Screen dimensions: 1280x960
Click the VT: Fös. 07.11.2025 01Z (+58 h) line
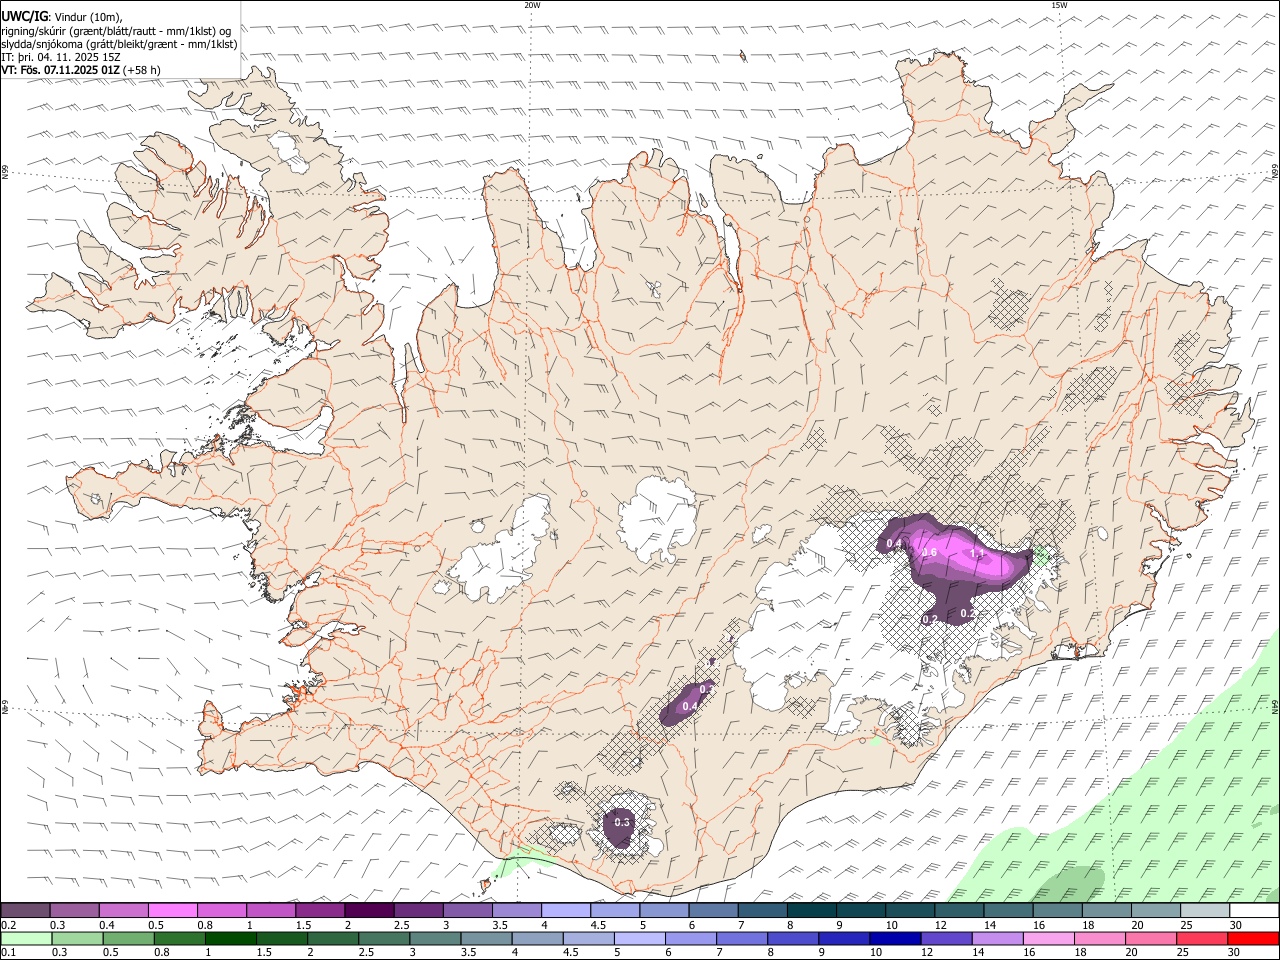click(x=81, y=70)
